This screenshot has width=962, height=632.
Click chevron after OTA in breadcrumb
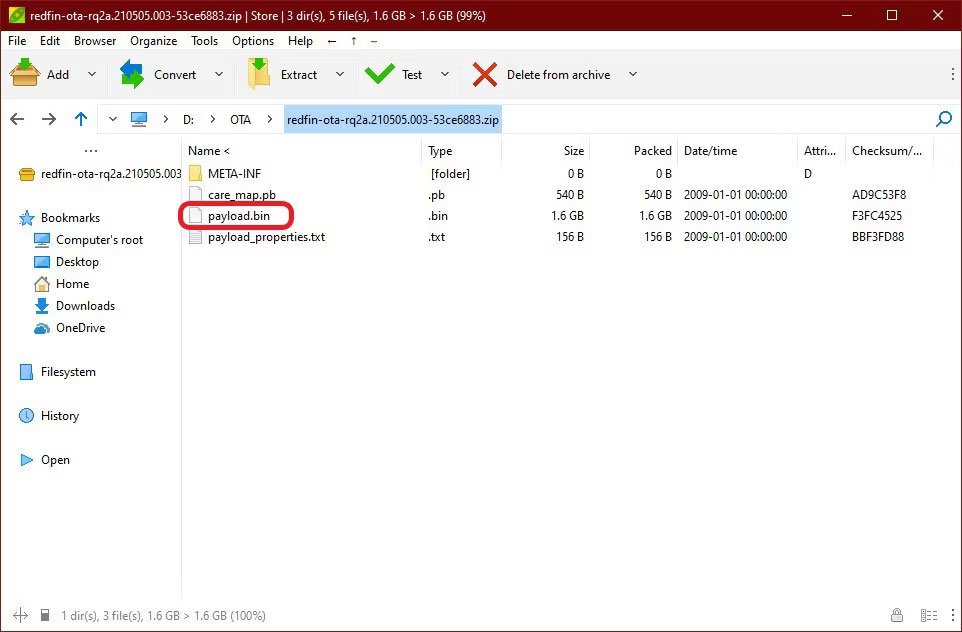269,119
